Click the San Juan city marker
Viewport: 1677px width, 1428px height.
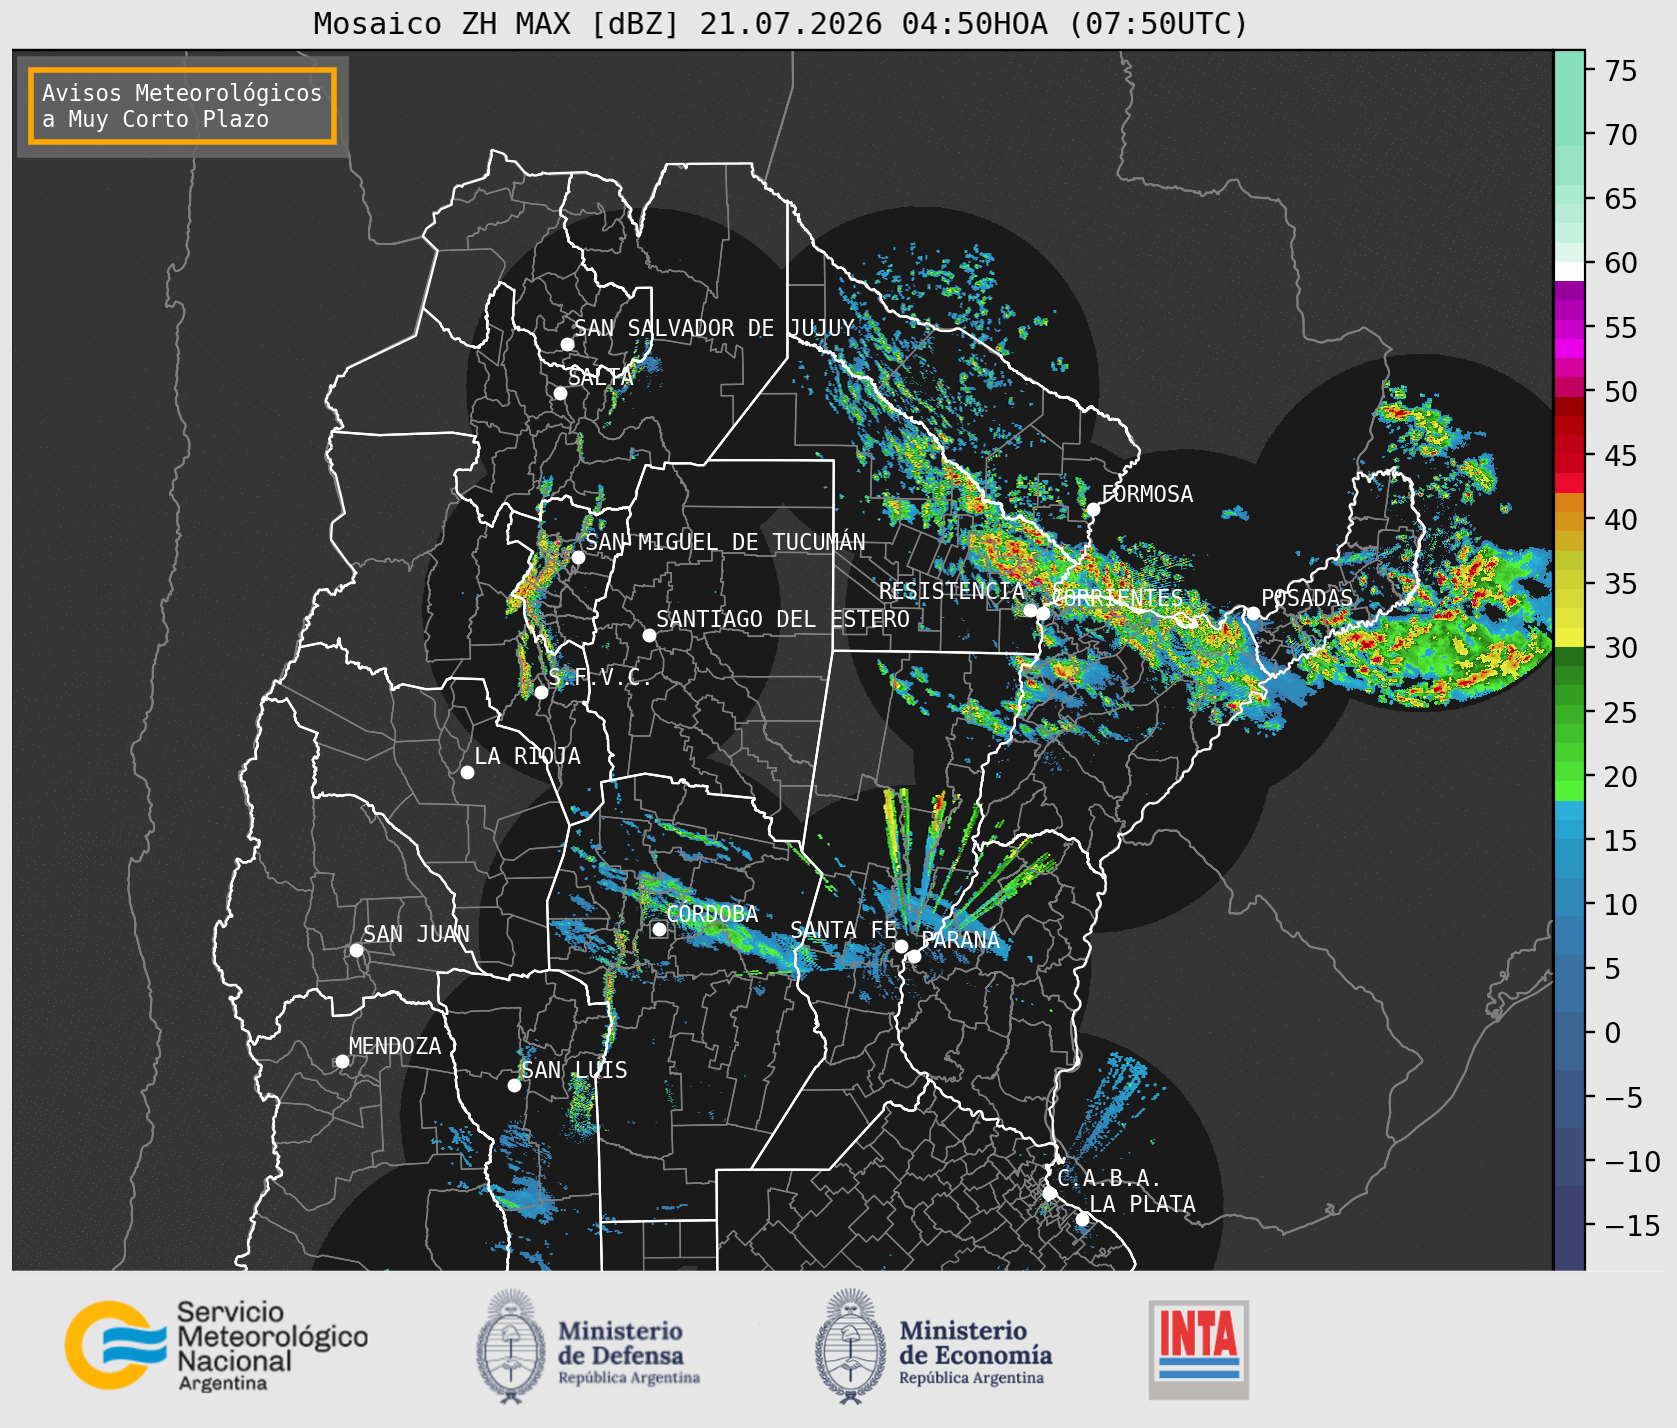356,950
